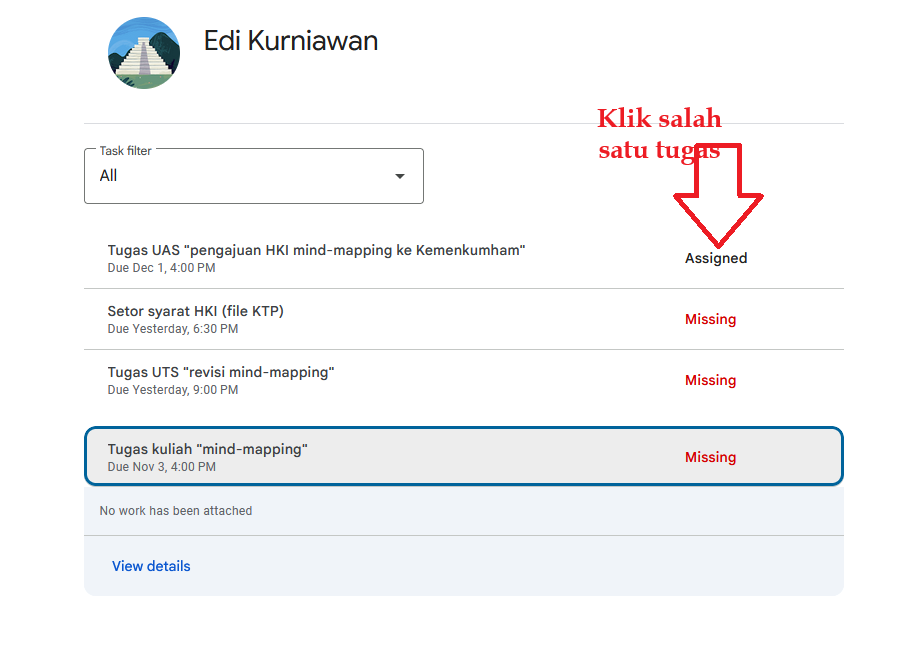Image resolution: width=902 pixels, height=665 pixels.
Task: Click the red "Klik salah satu tugas" text
Action: coord(659,134)
